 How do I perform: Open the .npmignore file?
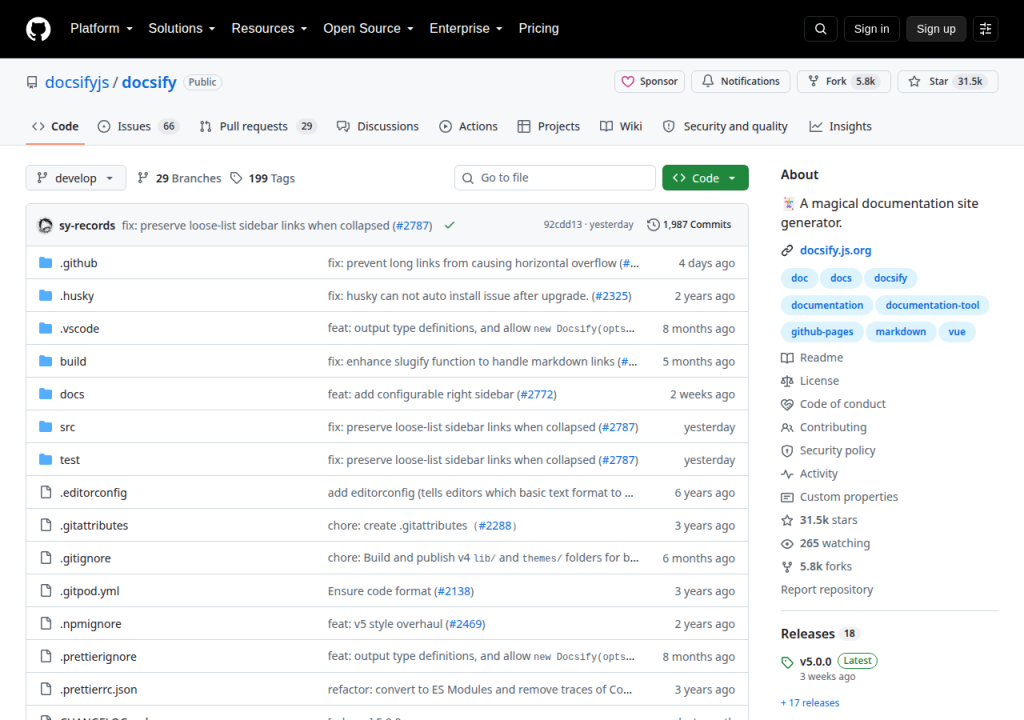pyautogui.click(x=91, y=624)
